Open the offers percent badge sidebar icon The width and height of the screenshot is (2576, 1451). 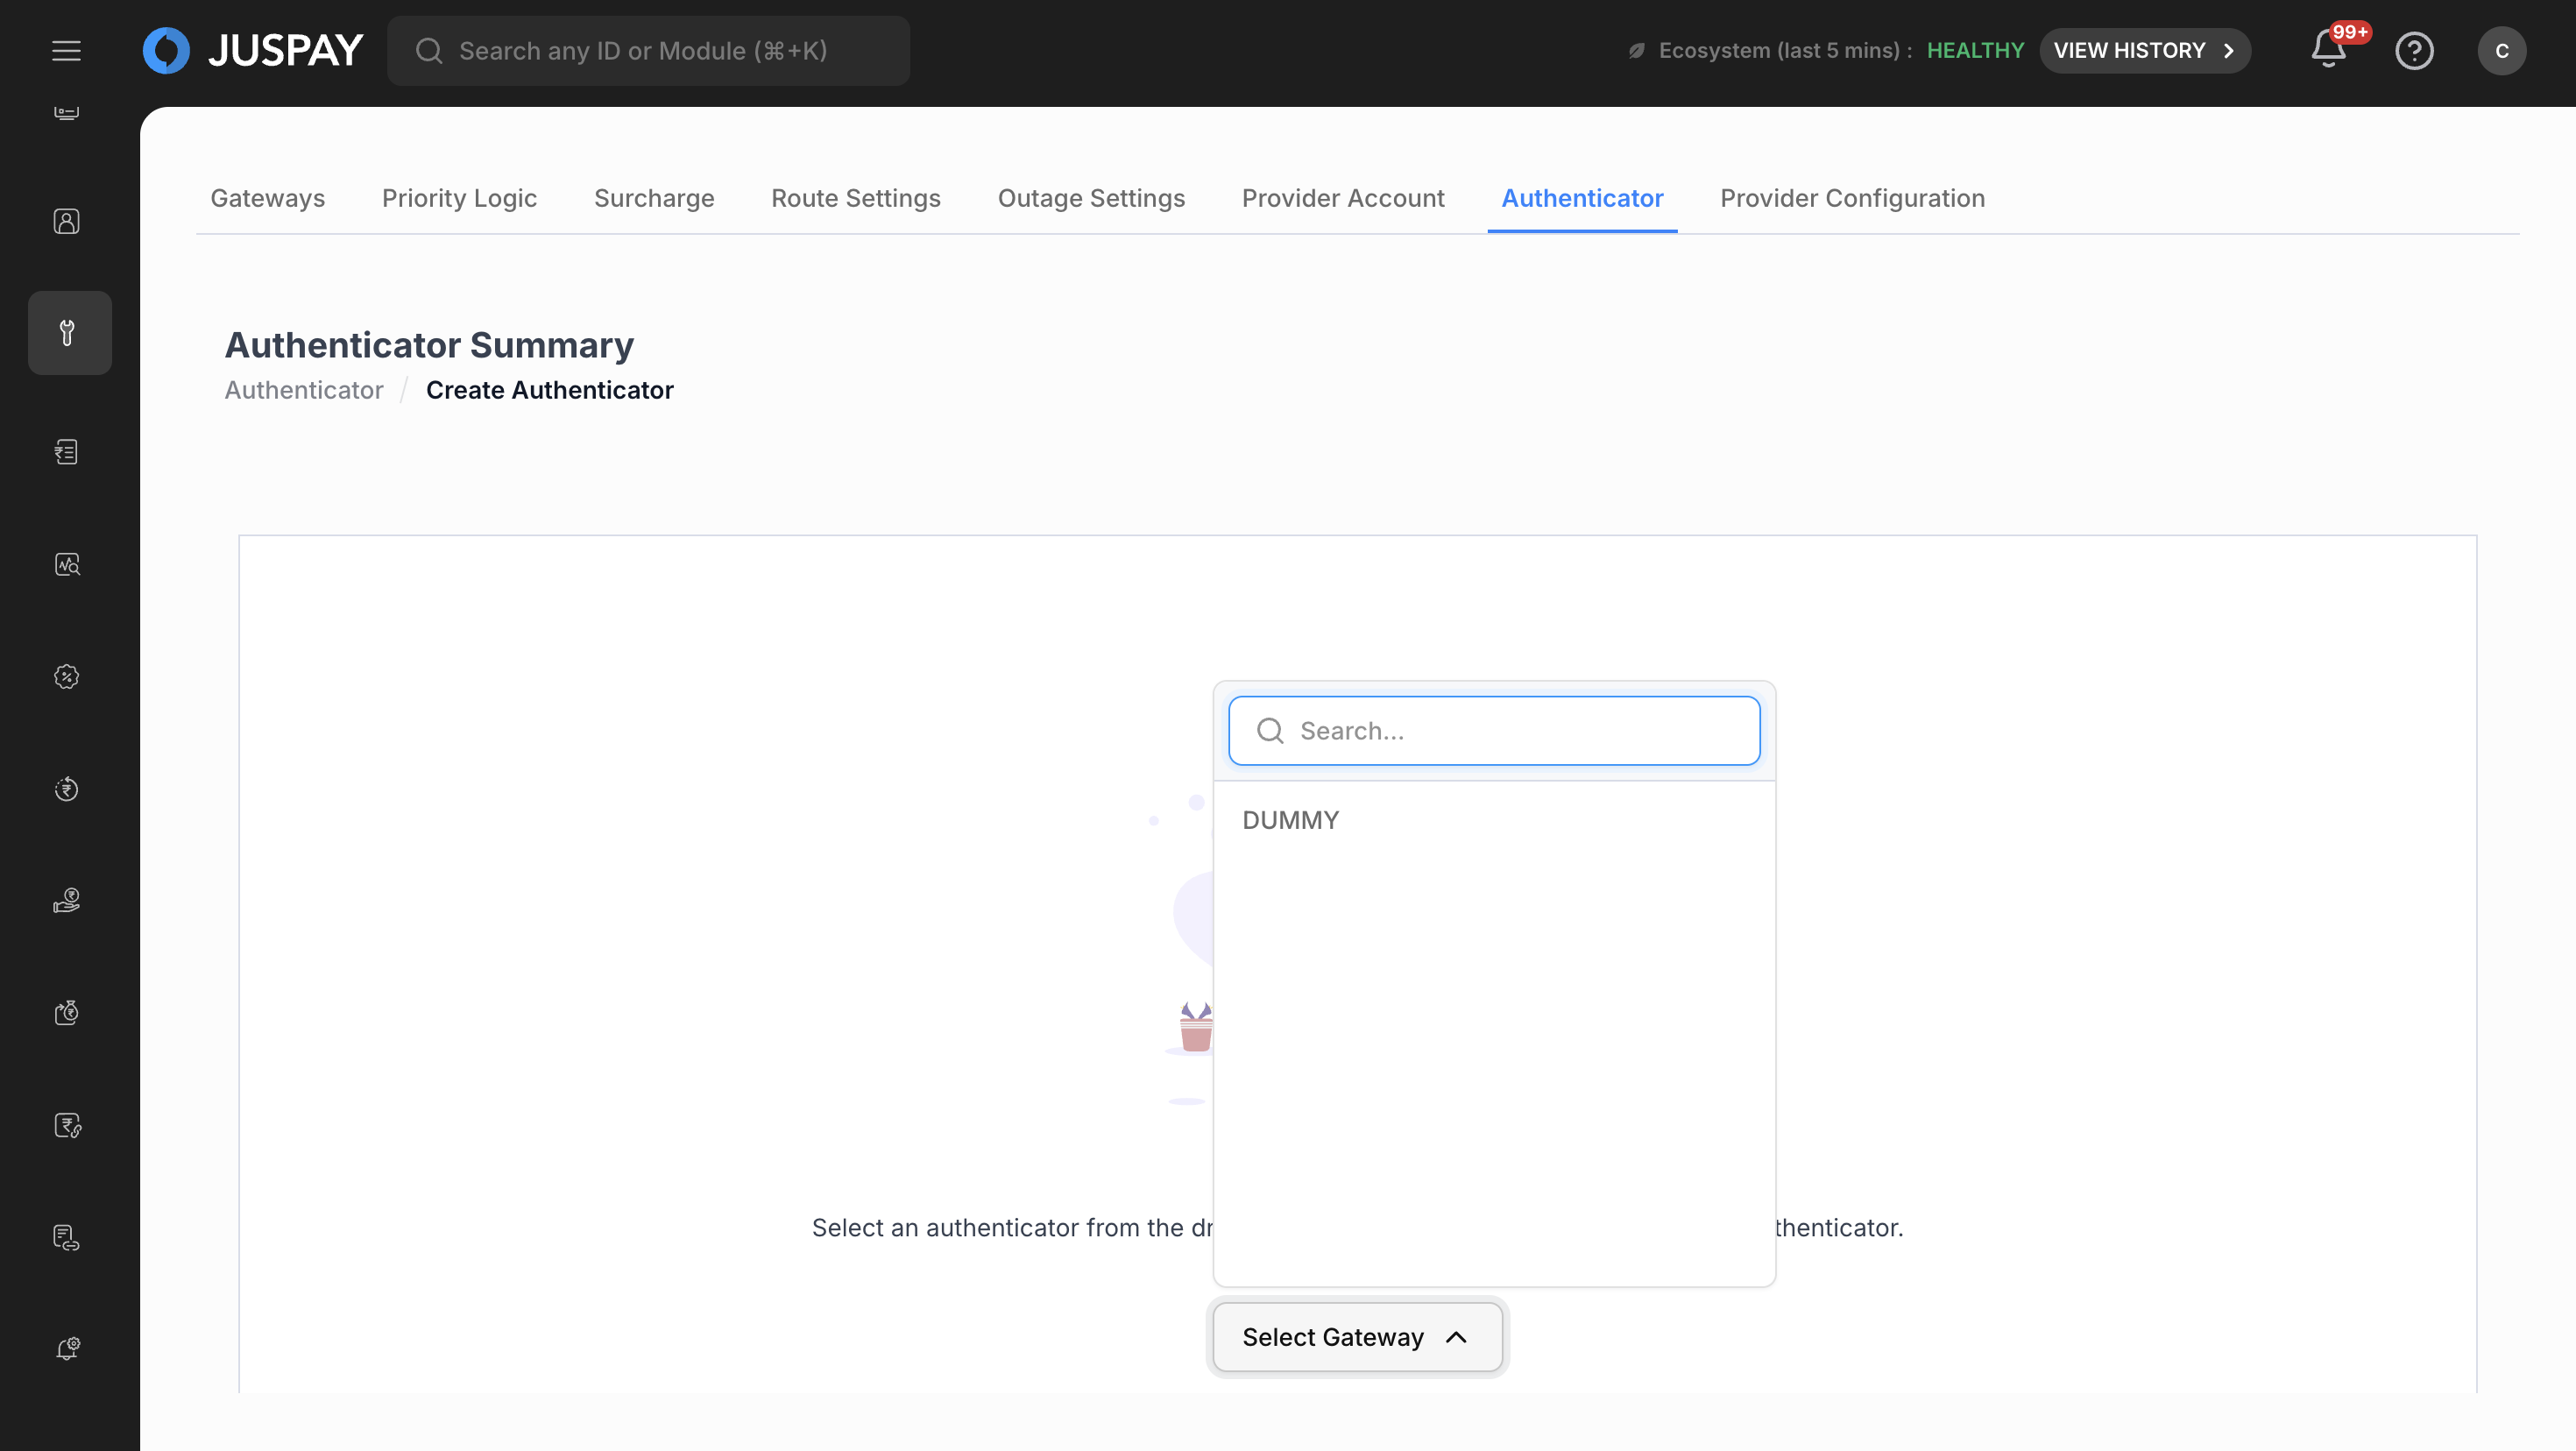(x=67, y=677)
